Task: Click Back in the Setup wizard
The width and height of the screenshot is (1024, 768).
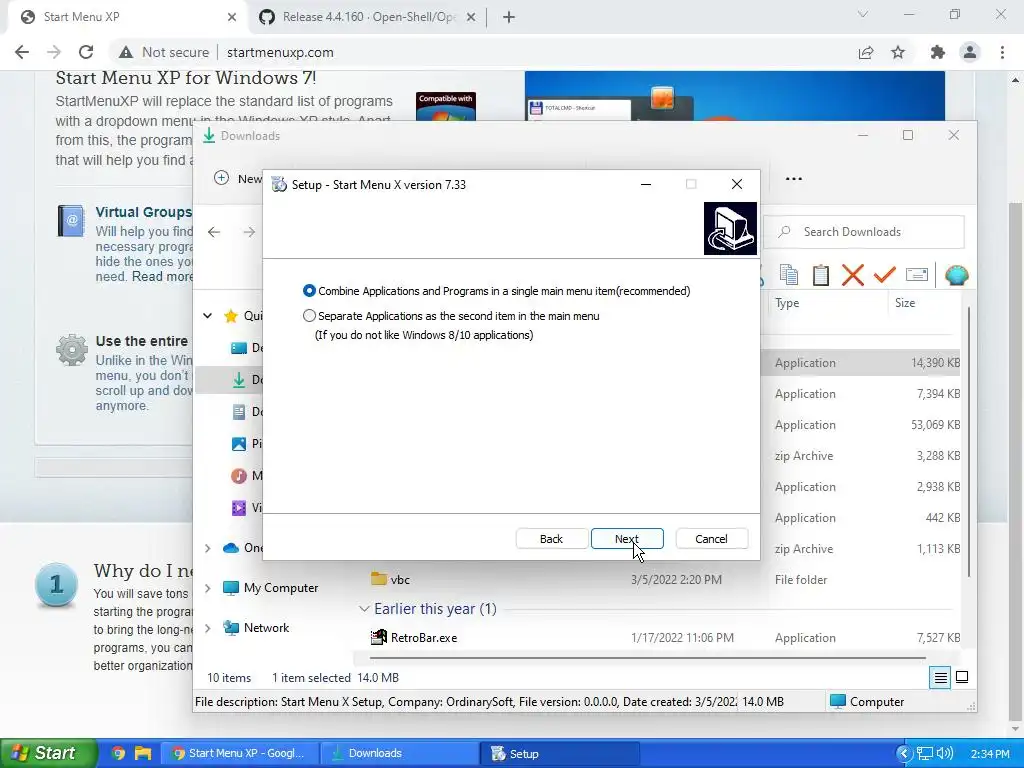Action: 551,539
